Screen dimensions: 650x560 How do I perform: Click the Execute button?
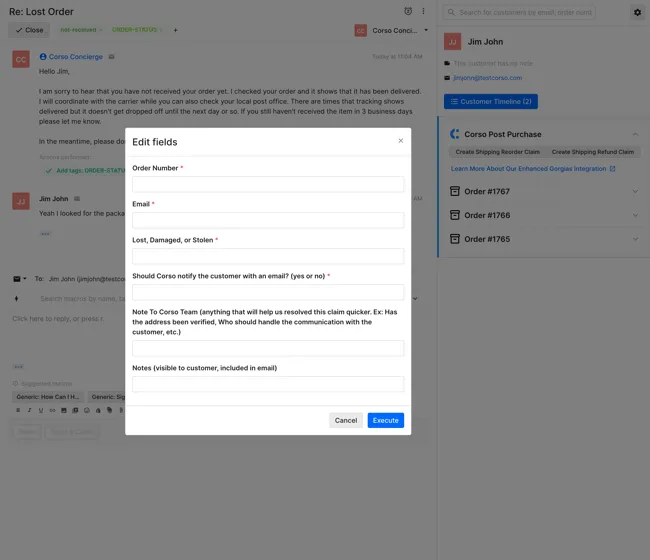click(x=386, y=420)
